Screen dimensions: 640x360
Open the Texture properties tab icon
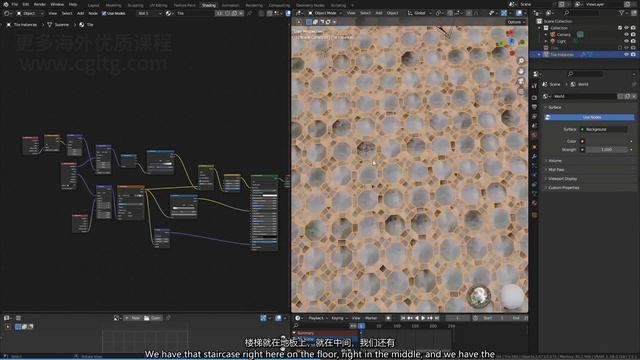pos(534,215)
